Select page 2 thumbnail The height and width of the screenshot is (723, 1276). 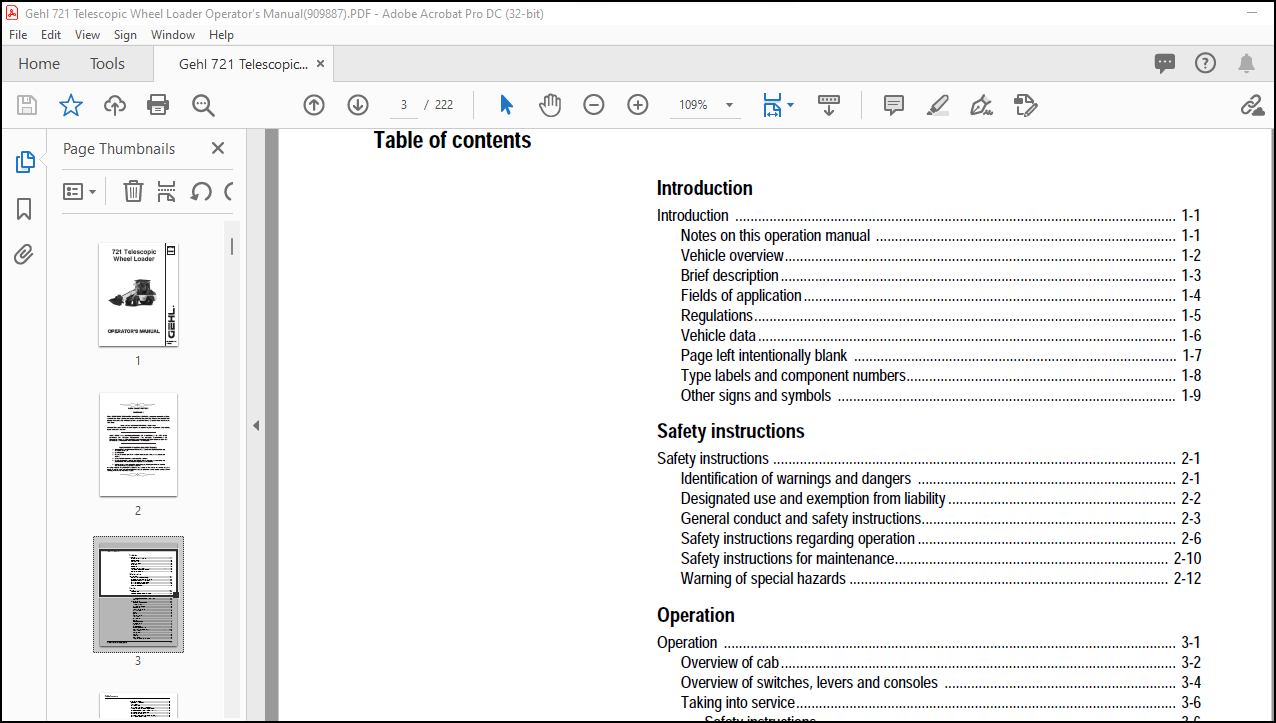[138, 445]
